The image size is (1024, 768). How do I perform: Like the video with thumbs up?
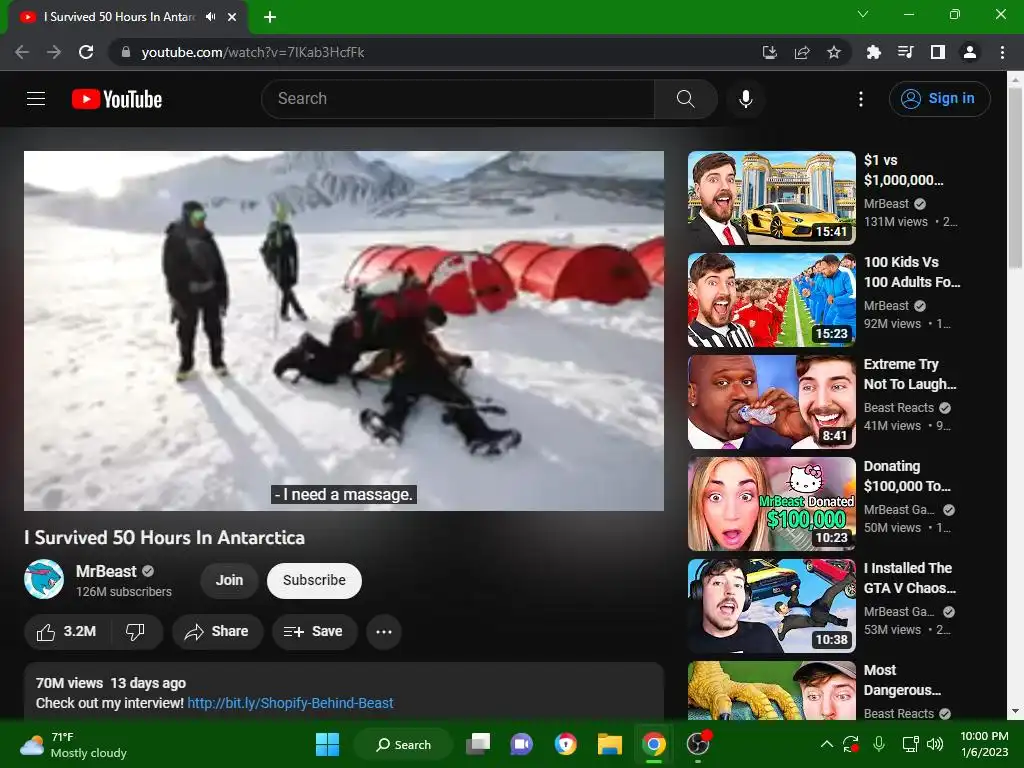coord(67,632)
